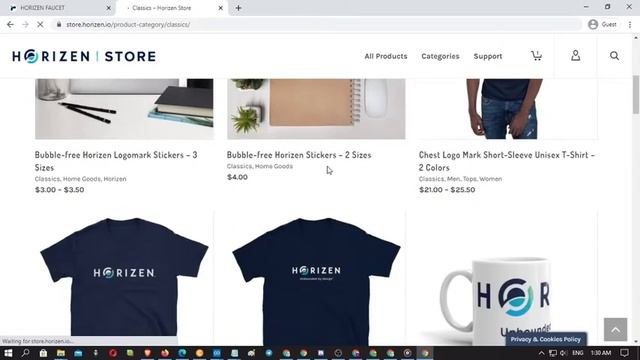Click the page vertical scrollbar thumb

coord(636,95)
